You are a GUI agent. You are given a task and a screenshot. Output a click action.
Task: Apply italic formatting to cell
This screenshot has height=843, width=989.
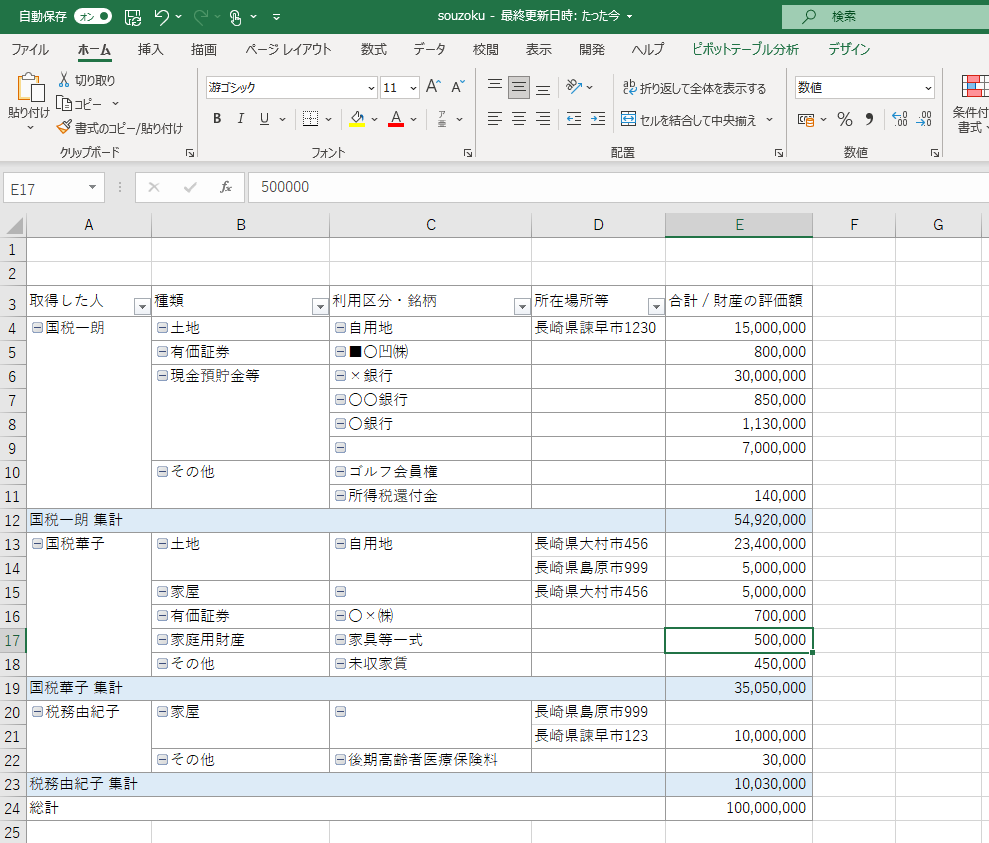coord(240,119)
